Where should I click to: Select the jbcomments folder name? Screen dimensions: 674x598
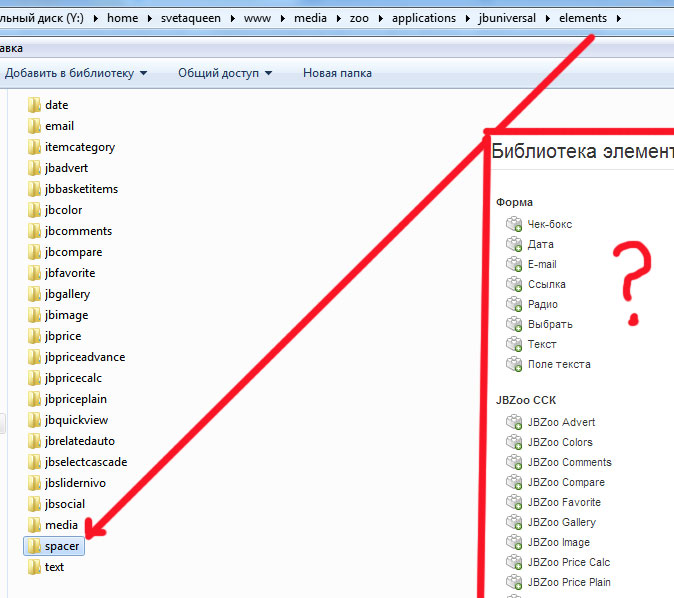coord(78,231)
